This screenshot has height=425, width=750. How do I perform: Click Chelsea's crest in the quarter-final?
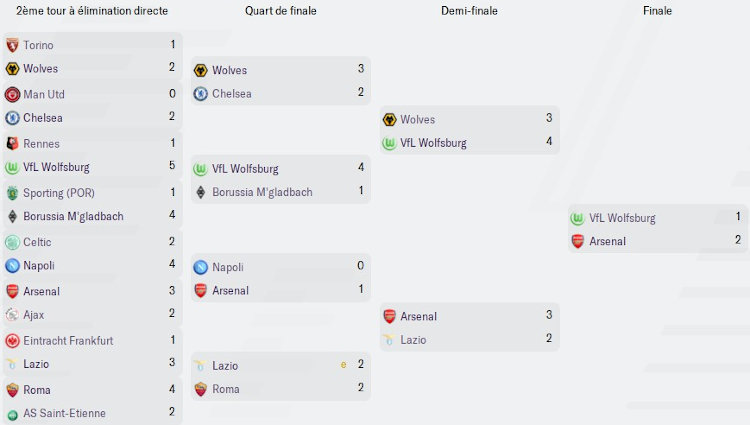tap(200, 94)
